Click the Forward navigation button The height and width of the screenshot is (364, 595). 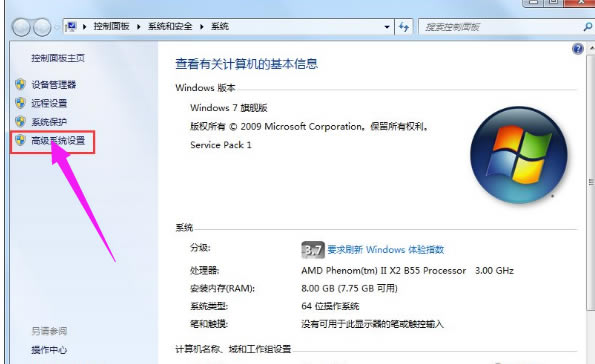coord(41,27)
